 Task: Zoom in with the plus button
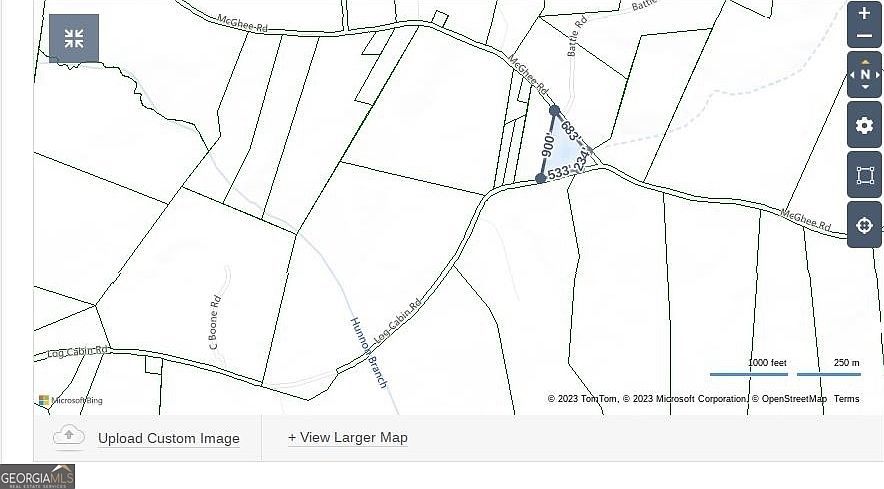coord(864,12)
